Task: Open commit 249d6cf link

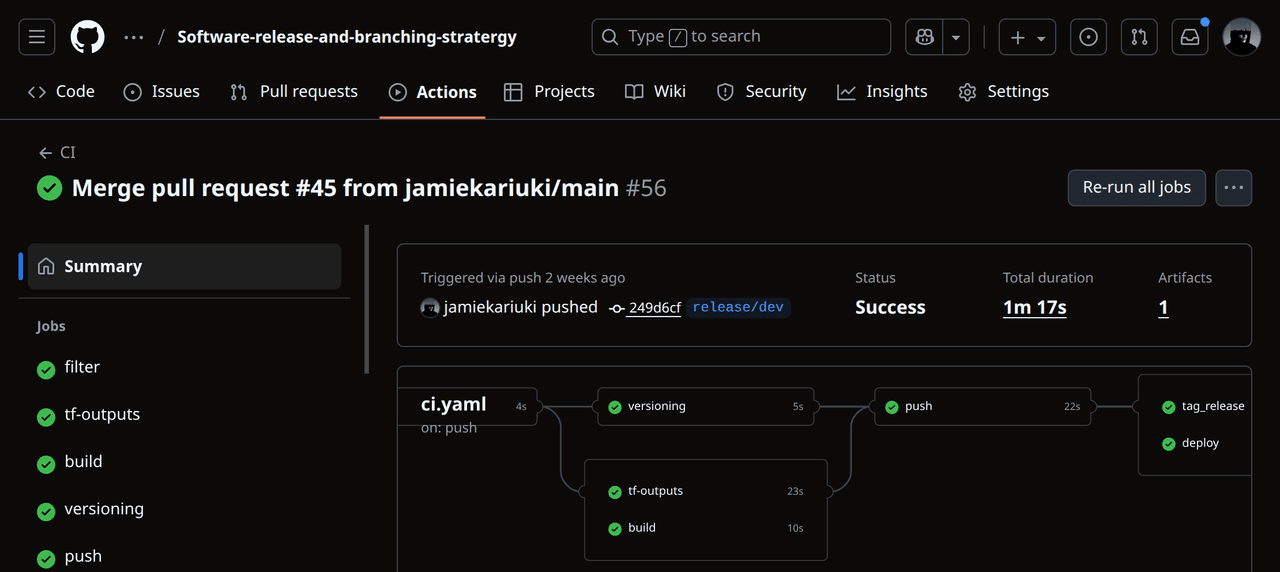Action: (654, 308)
